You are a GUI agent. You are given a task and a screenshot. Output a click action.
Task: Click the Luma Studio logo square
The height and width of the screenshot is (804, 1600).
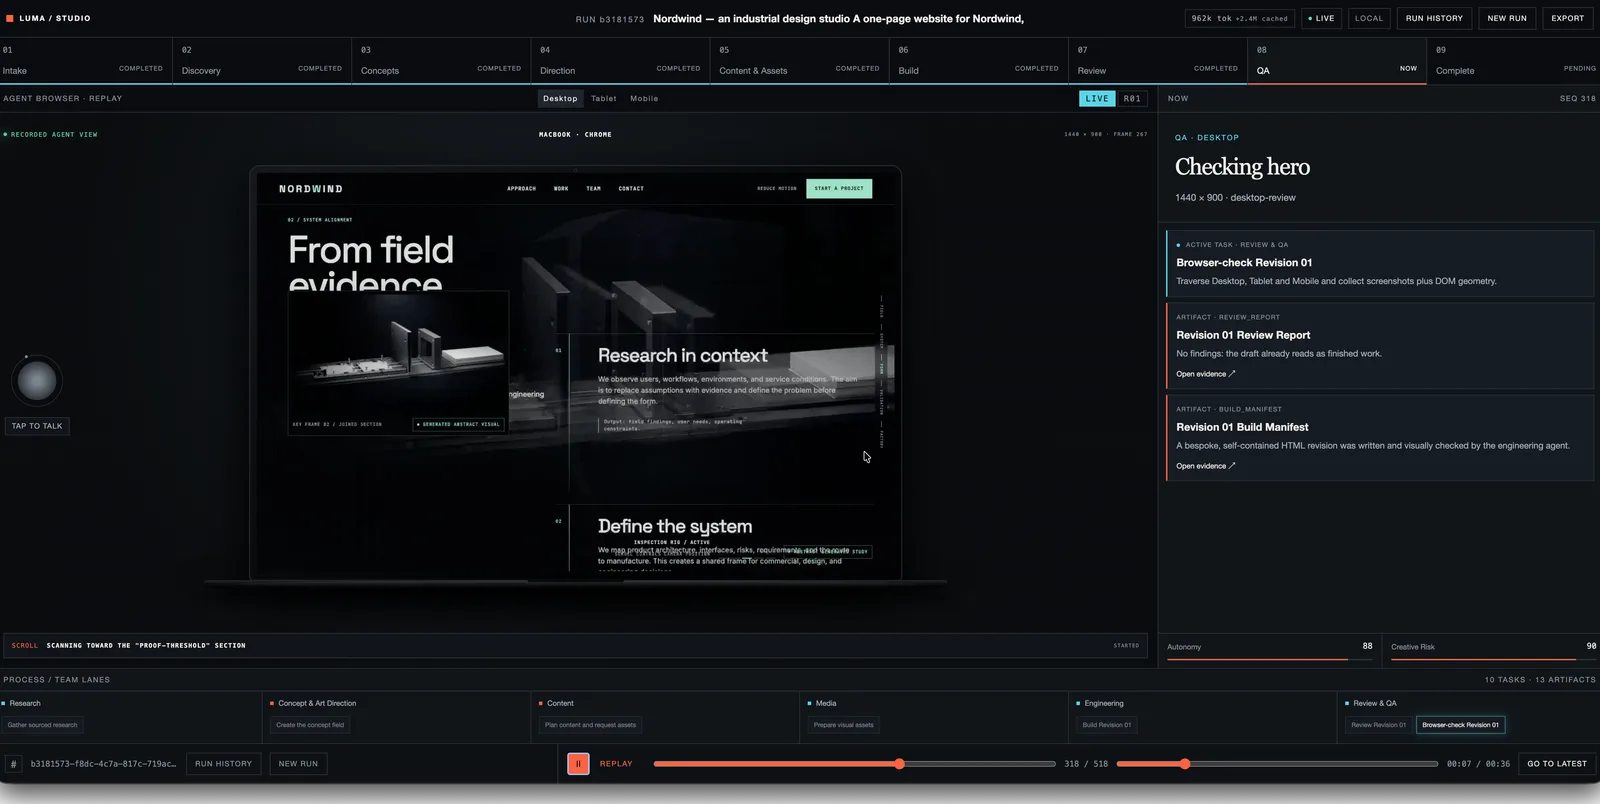(10, 18)
